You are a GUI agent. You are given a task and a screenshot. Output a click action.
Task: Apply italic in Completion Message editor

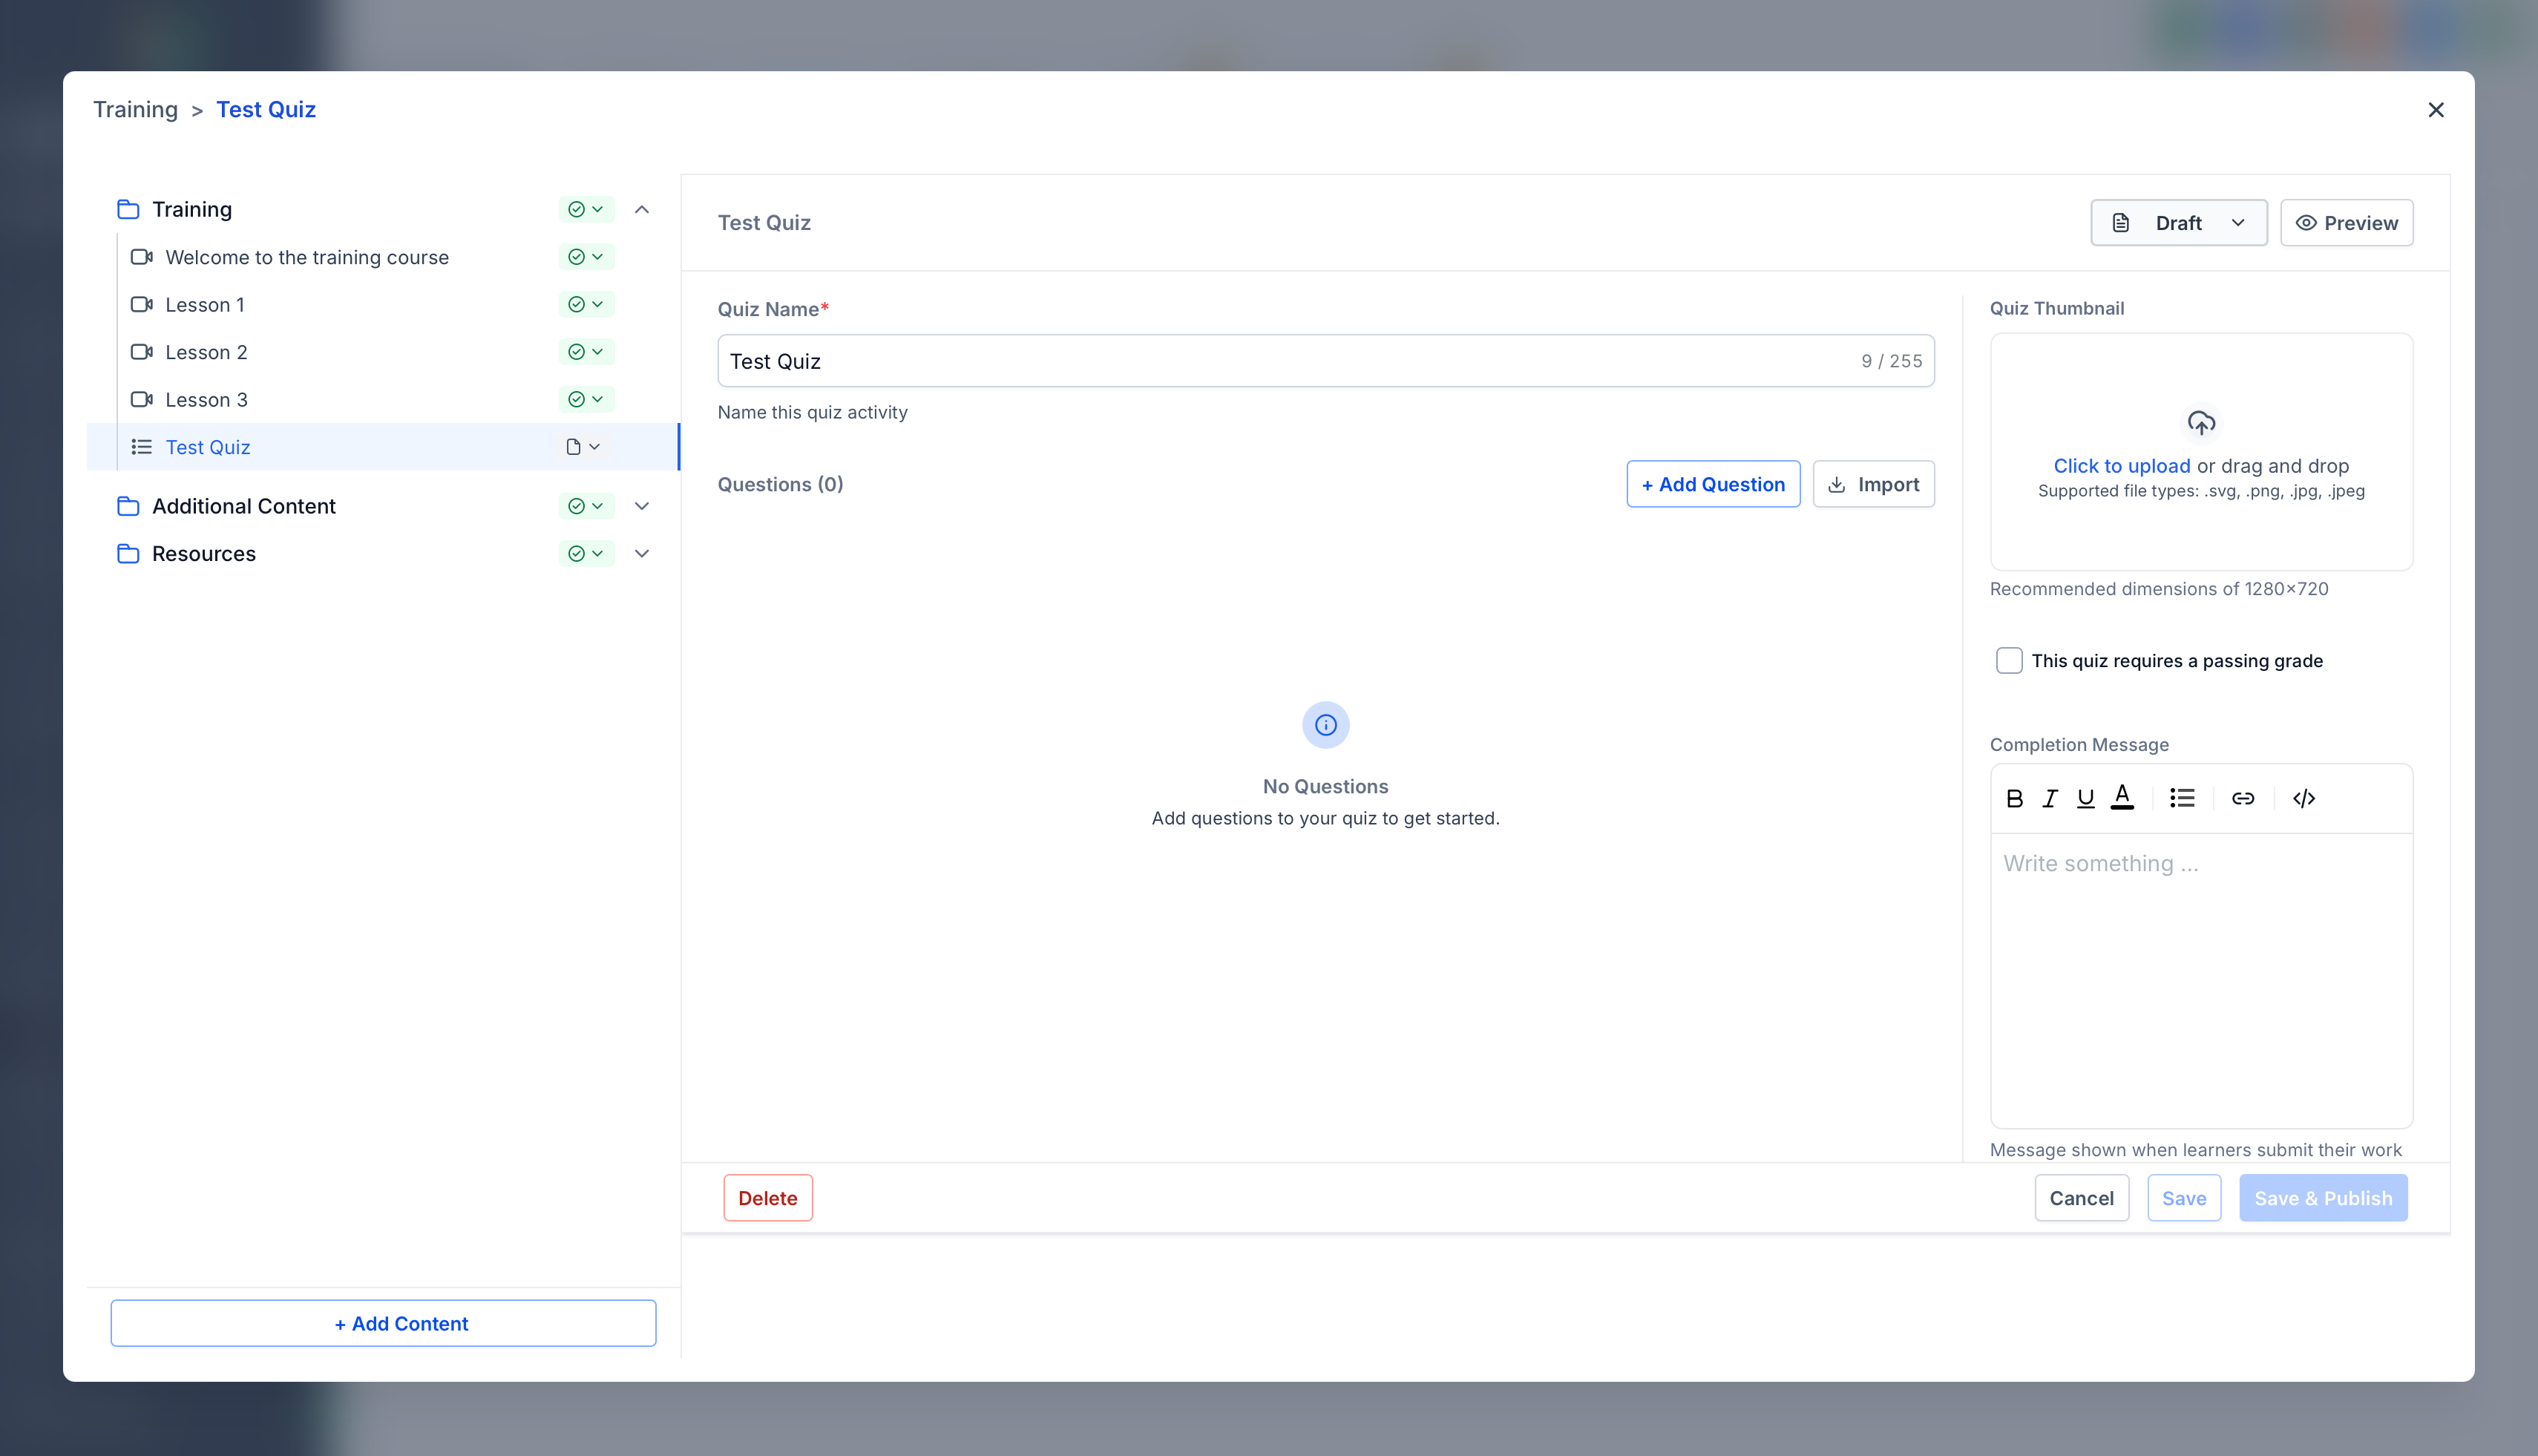click(x=2049, y=798)
